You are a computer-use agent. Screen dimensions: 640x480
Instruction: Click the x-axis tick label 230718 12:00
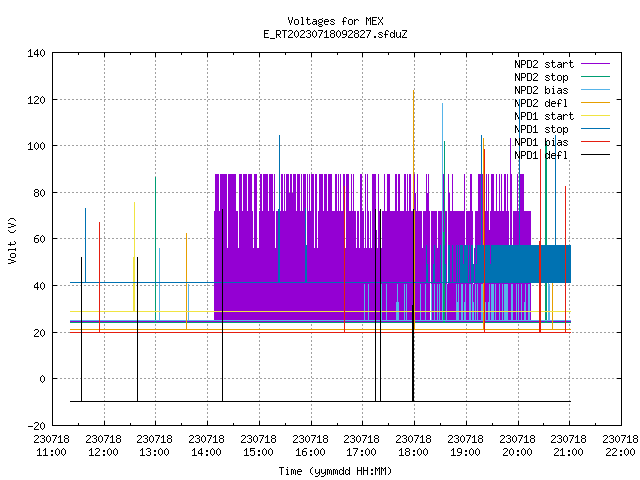coord(104,446)
